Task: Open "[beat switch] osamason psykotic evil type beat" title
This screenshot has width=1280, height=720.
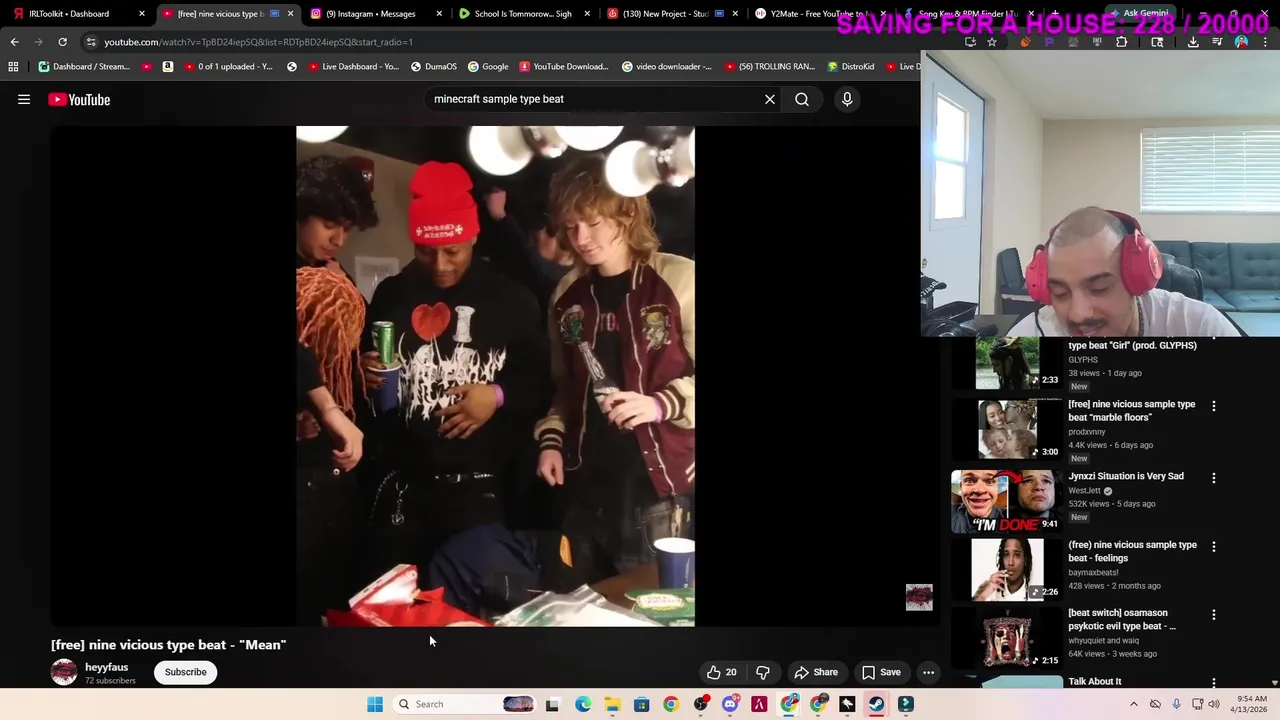Action: tap(1122, 619)
